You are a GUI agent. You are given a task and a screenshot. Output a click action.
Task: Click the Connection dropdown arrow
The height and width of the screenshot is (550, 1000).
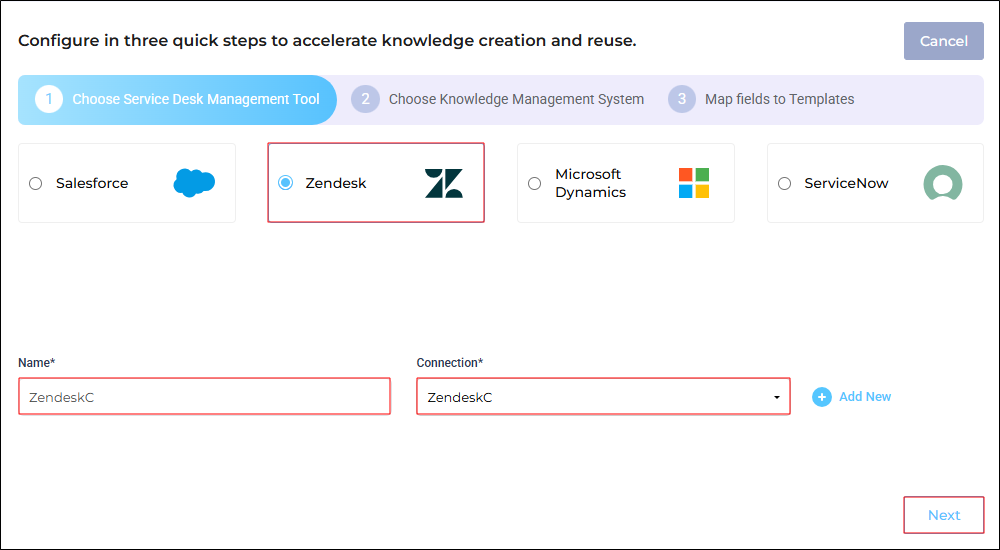(x=777, y=398)
